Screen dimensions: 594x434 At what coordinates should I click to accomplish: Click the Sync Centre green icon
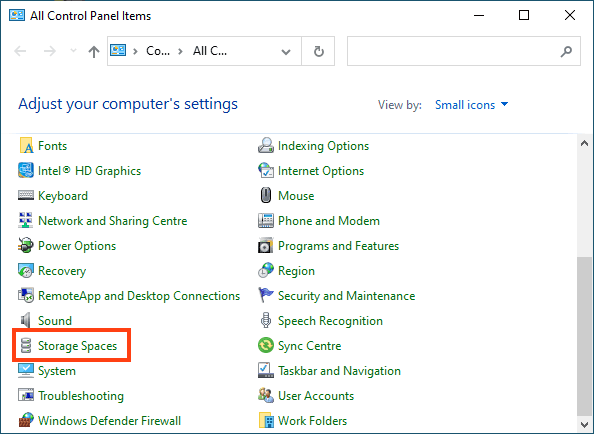(266, 345)
